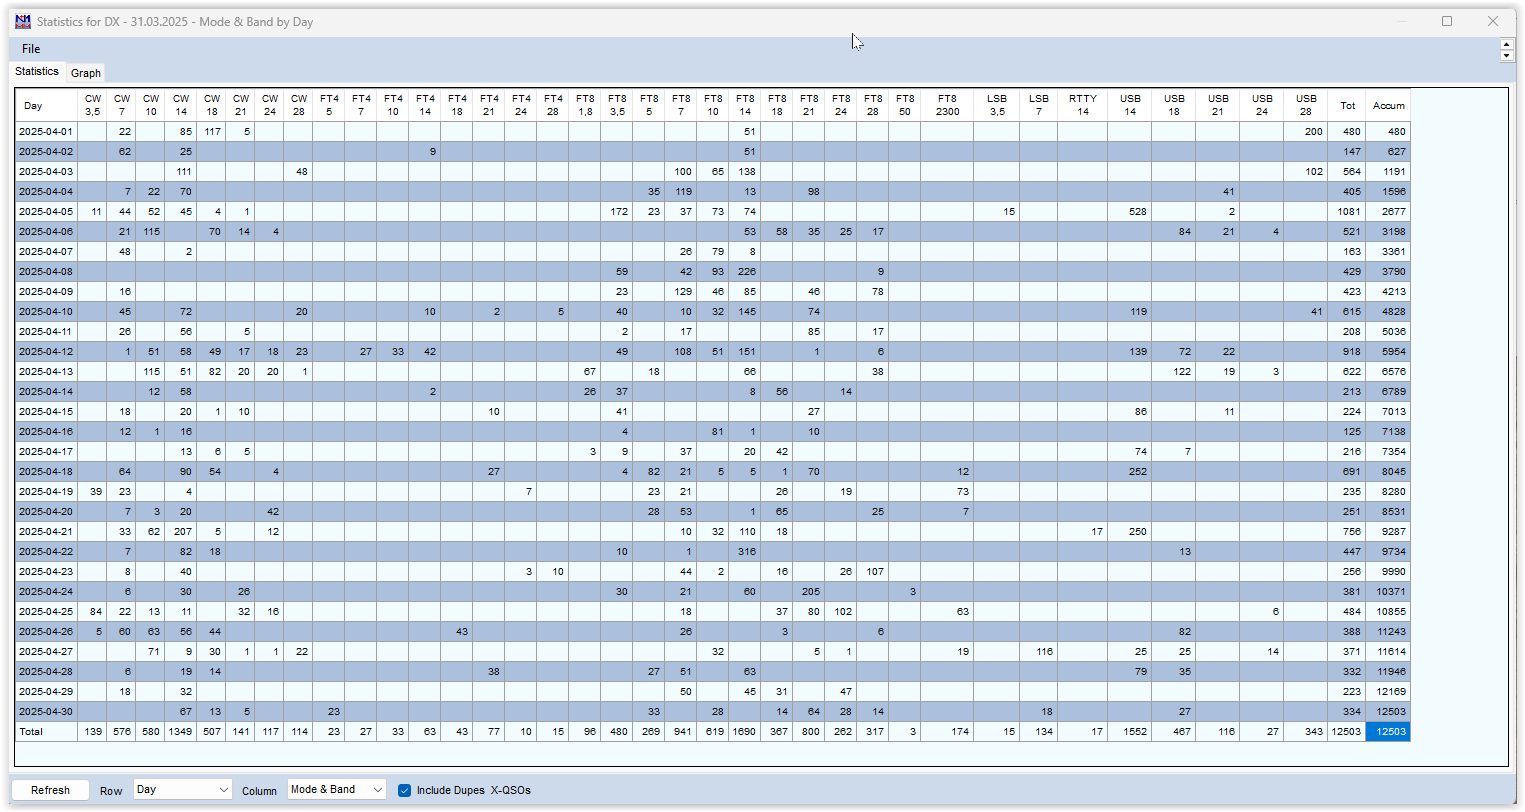The image size is (1525, 812).
Task: Click the RTTY 14 column header
Action: (1083, 105)
